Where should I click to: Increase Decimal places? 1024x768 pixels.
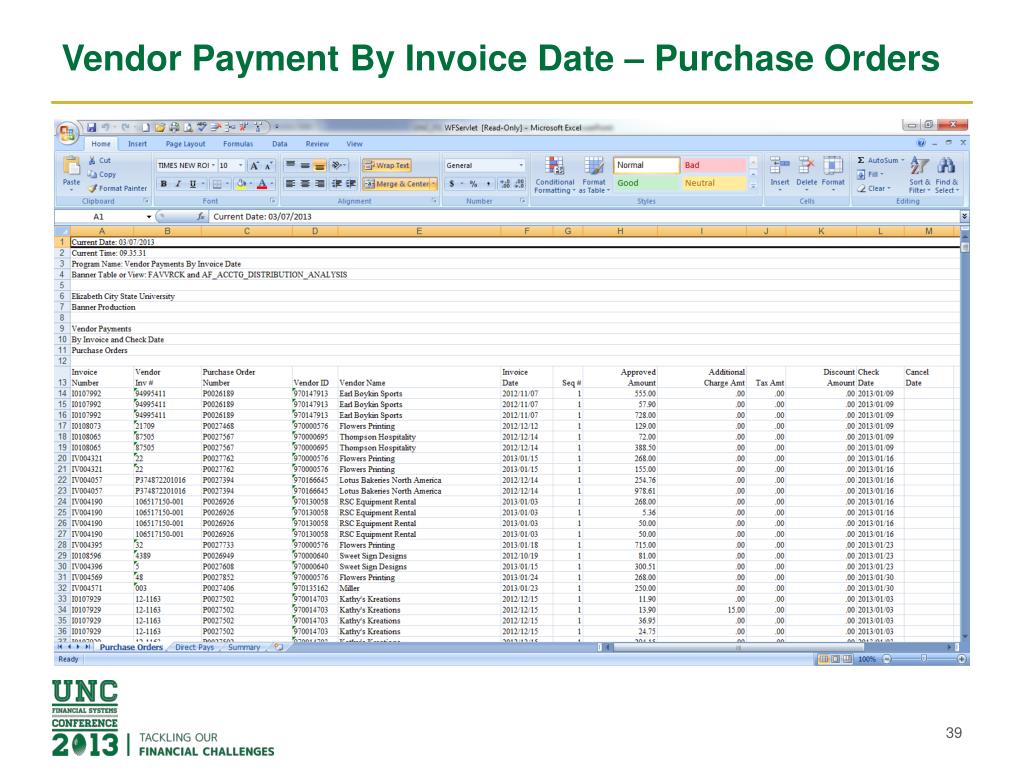(x=505, y=184)
